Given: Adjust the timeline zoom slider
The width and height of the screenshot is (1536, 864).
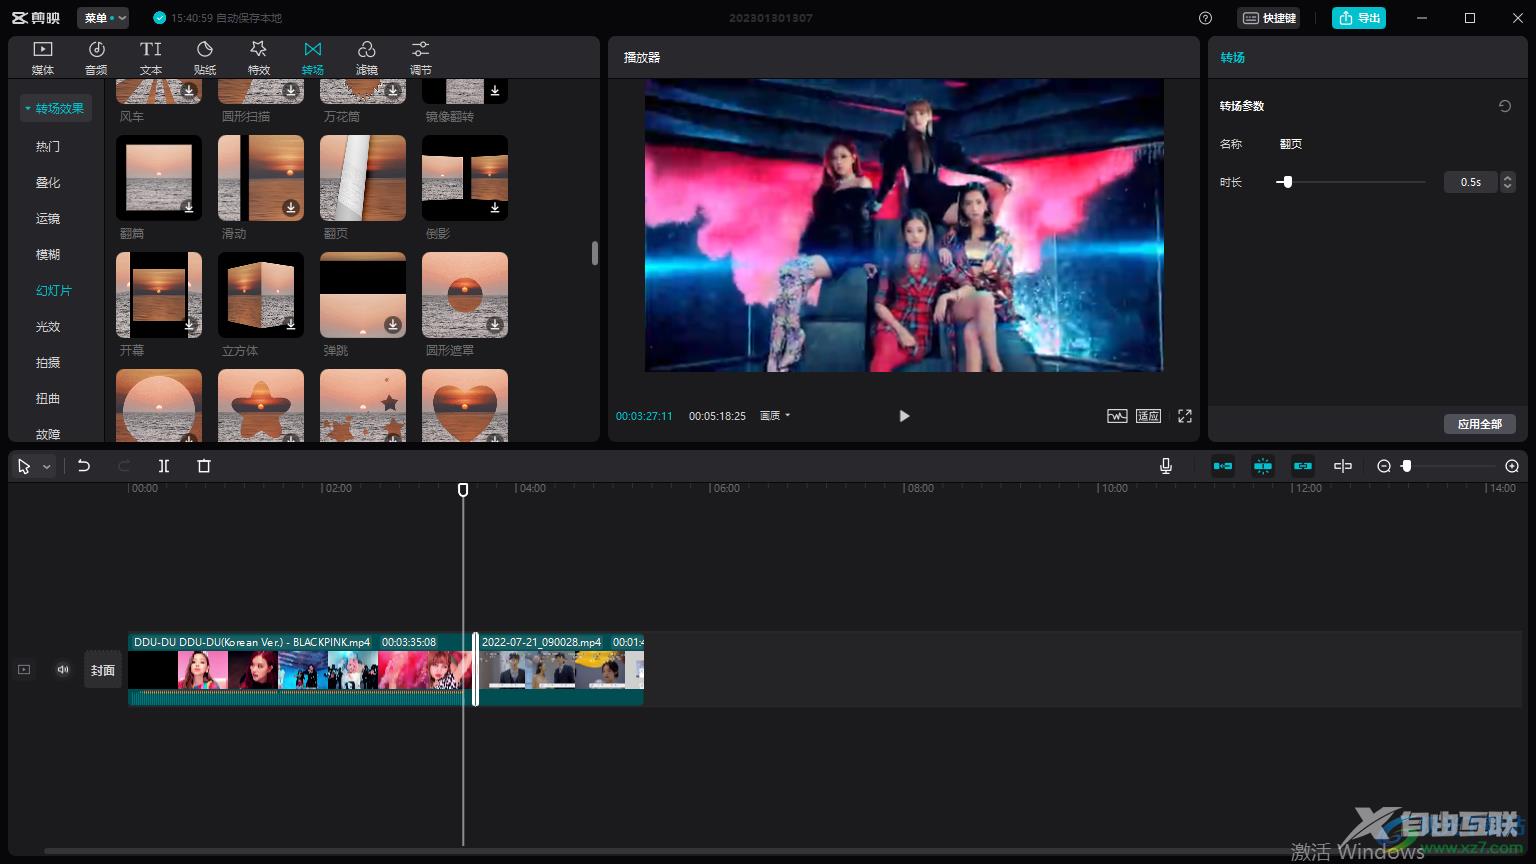Looking at the screenshot, I should pos(1406,466).
